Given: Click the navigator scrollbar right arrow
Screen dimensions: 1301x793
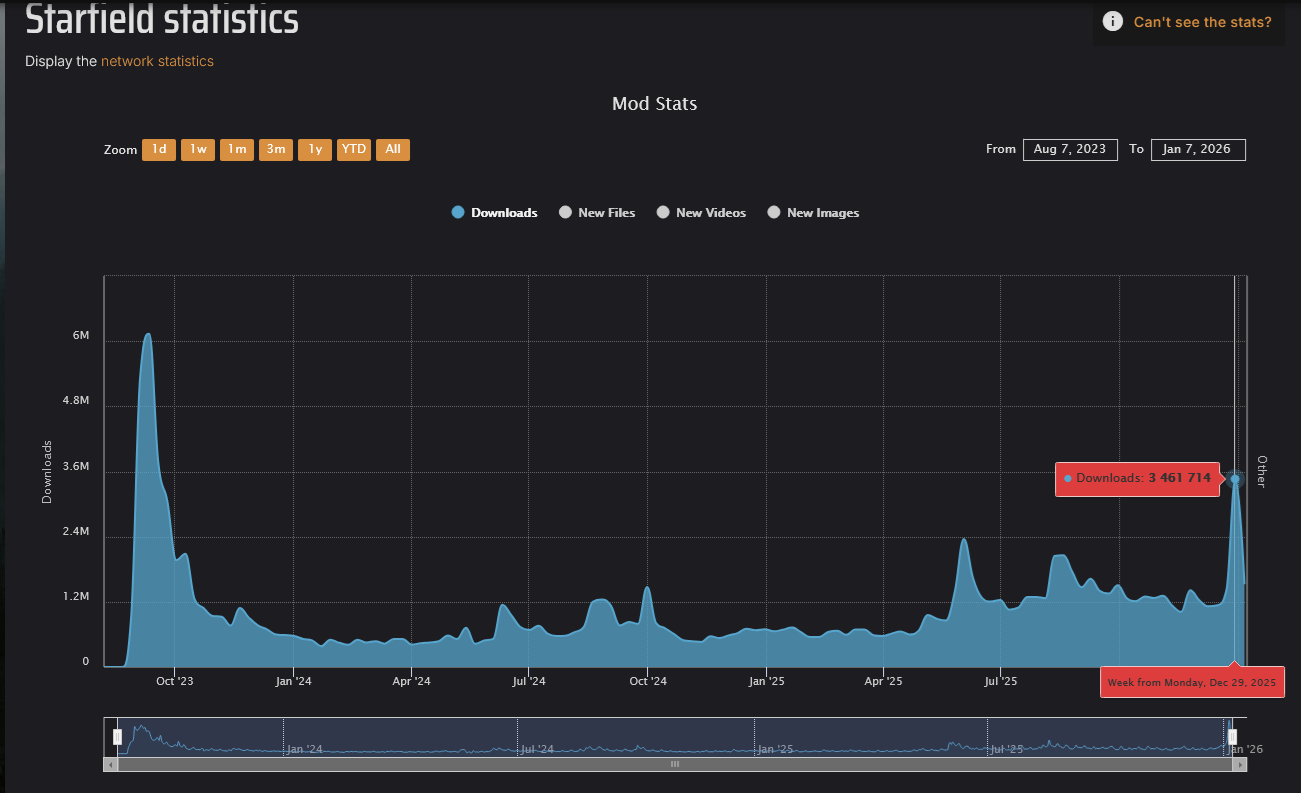Looking at the screenshot, I should (x=1240, y=764).
